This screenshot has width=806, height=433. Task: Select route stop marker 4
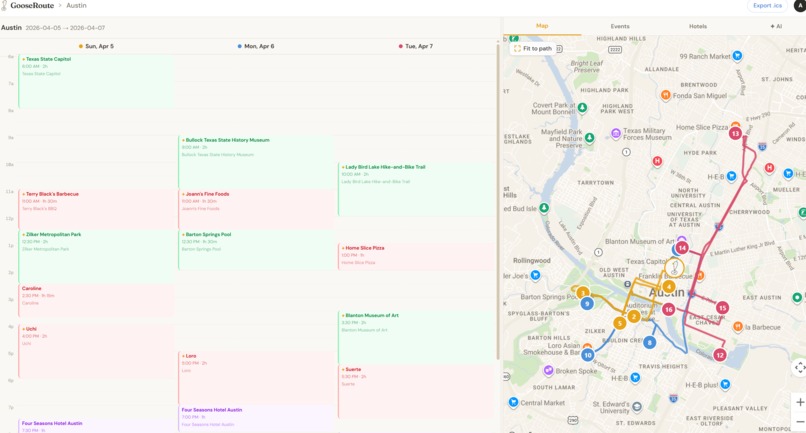[x=669, y=286]
